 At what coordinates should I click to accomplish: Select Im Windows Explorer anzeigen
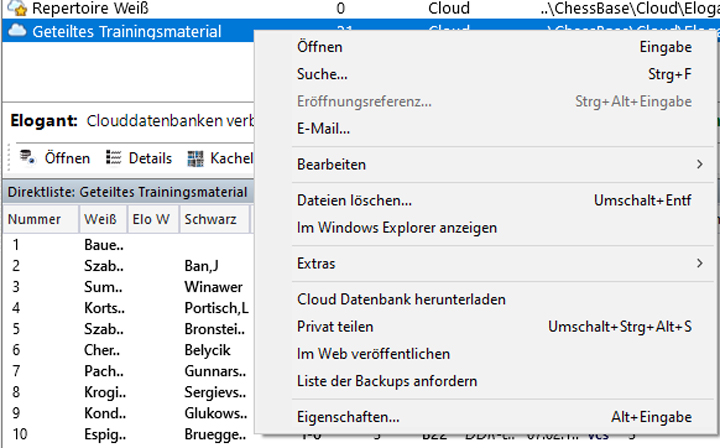point(397,228)
